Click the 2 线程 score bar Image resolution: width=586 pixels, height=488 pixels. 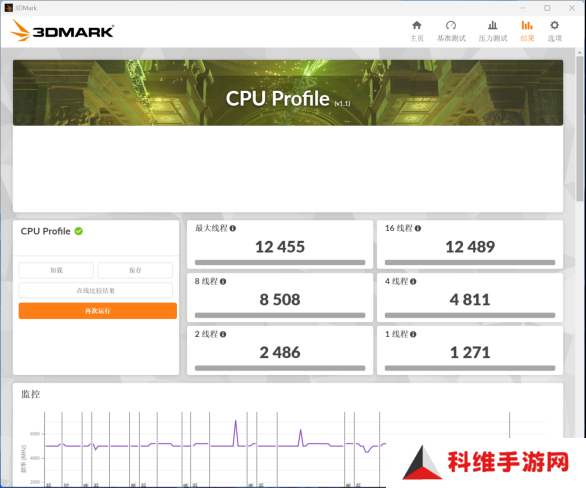(280, 368)
